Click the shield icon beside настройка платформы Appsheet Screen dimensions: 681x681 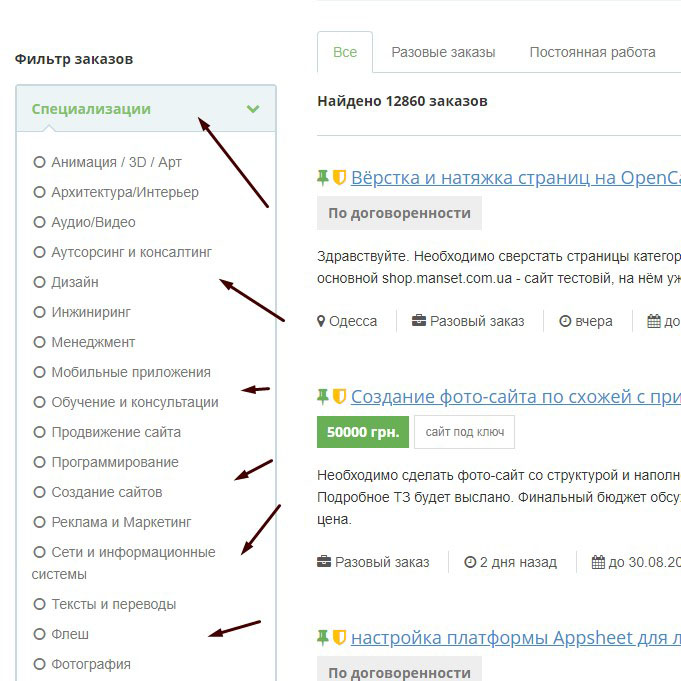pos(339,638)
